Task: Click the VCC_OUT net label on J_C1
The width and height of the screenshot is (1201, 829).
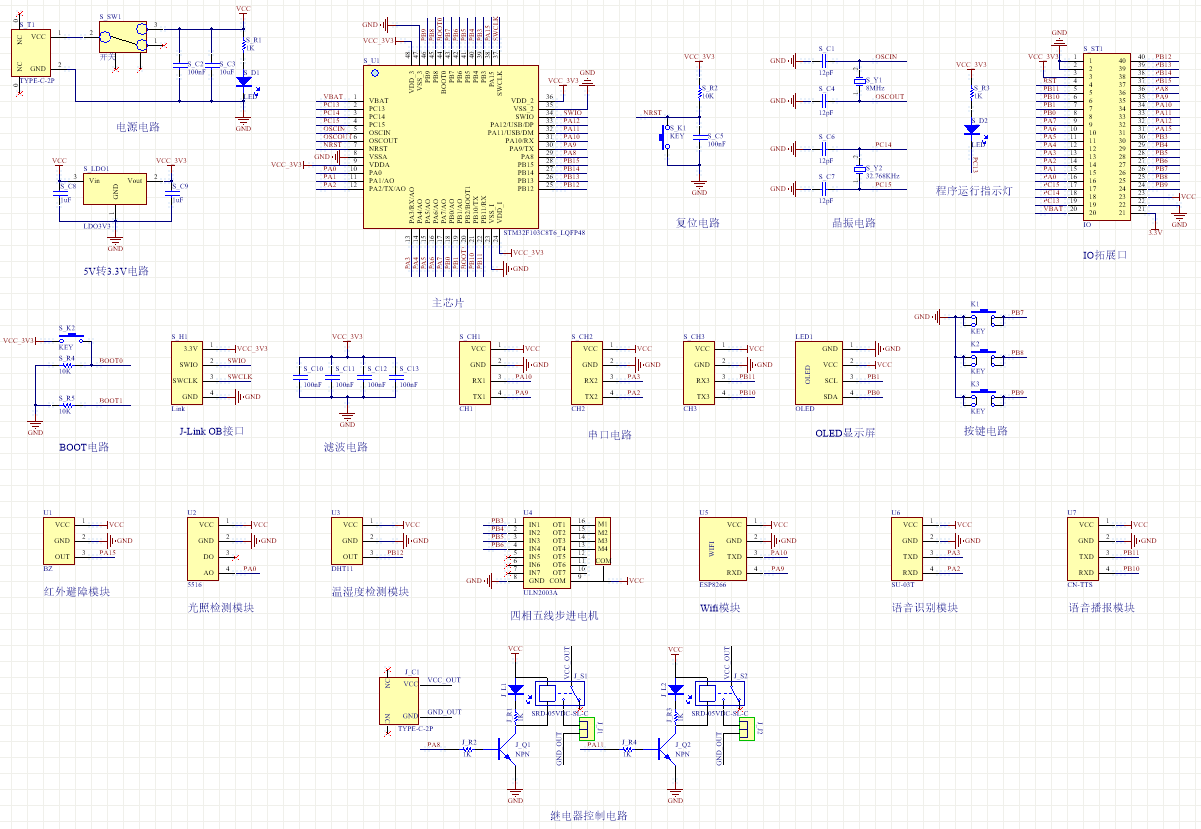Action: coord(444,680)
